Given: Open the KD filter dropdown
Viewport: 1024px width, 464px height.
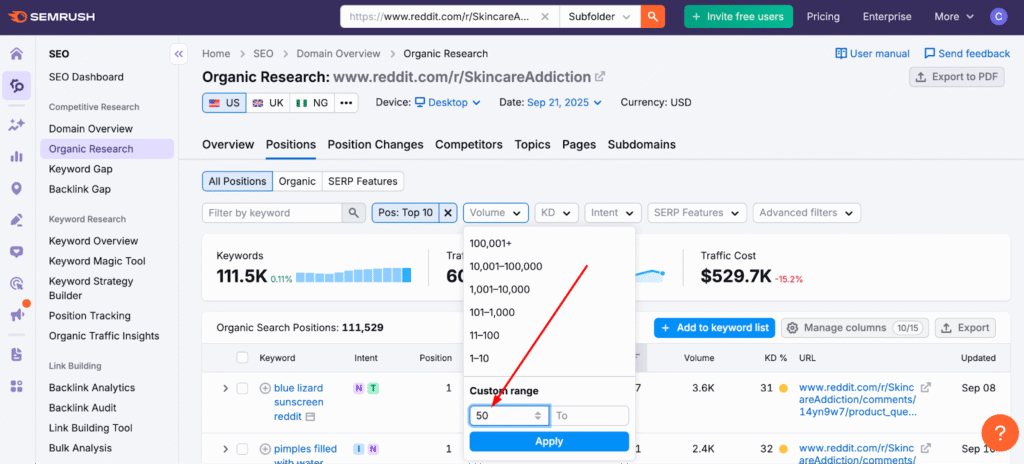Looking at the screenshot, I should point(556,212).
